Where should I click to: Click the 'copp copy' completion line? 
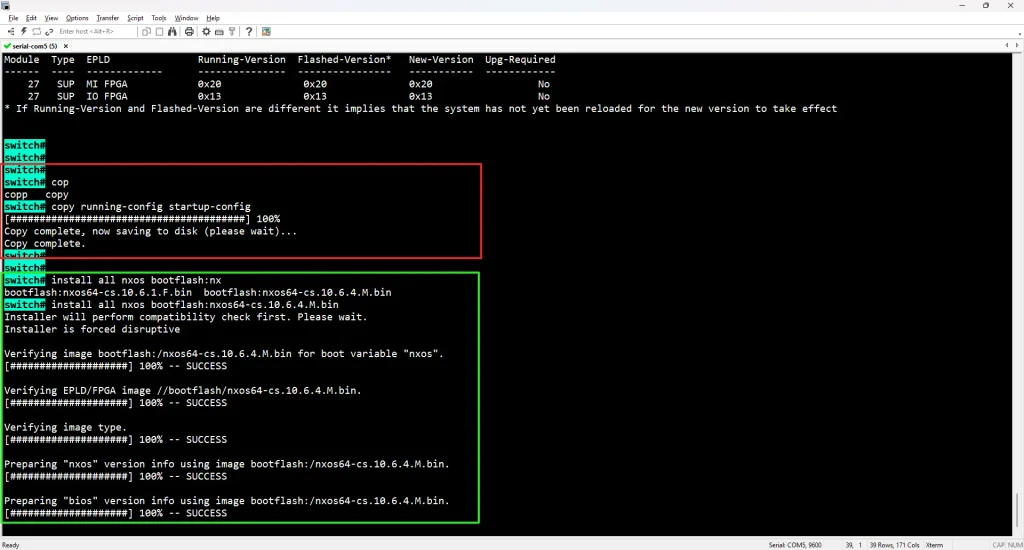[x=36, y=195]
